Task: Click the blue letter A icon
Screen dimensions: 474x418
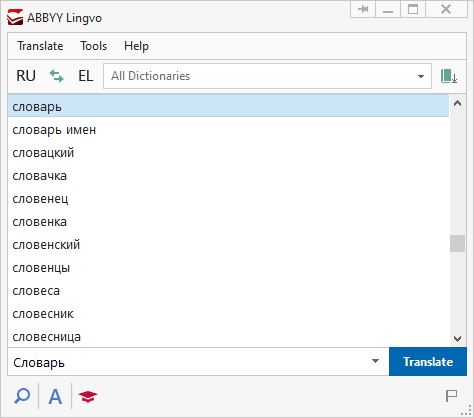Action: pyautogui.click(x=55, y=396)
